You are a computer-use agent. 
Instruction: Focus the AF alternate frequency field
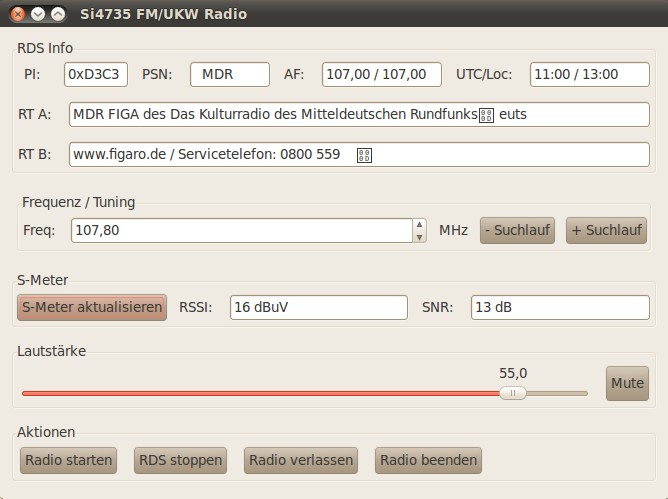tap(381, 74)
